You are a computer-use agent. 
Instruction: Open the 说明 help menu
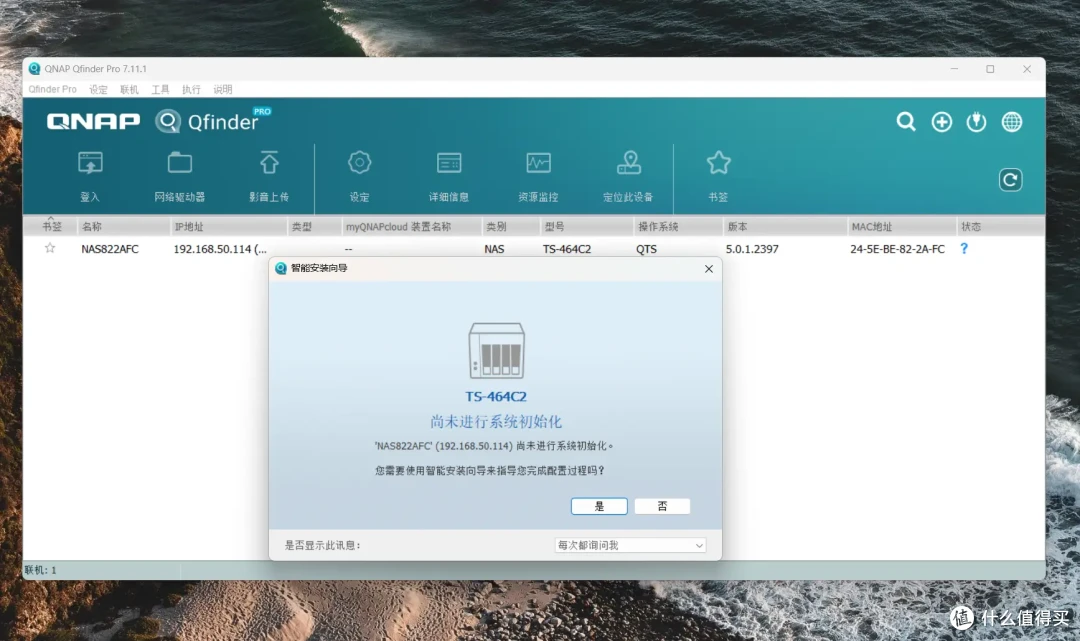[222, 90]
